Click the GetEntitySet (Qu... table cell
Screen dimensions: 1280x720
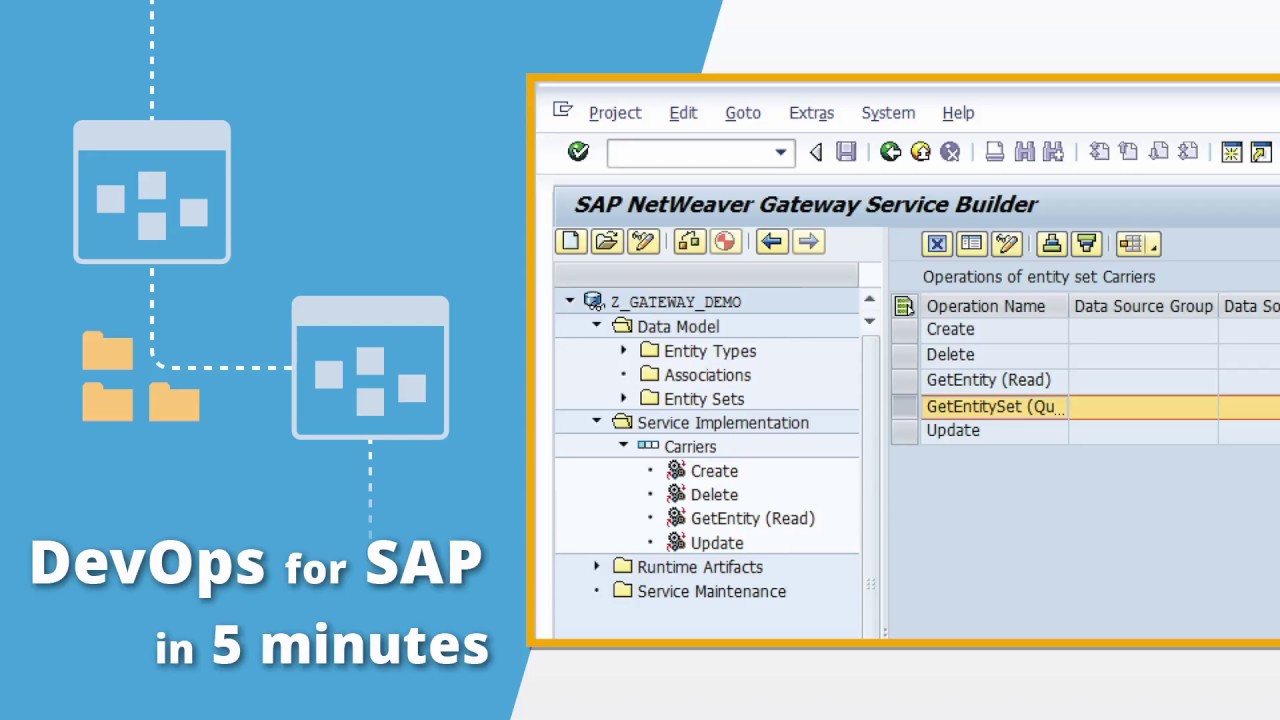pyautogui.click(x=994, y=406)
